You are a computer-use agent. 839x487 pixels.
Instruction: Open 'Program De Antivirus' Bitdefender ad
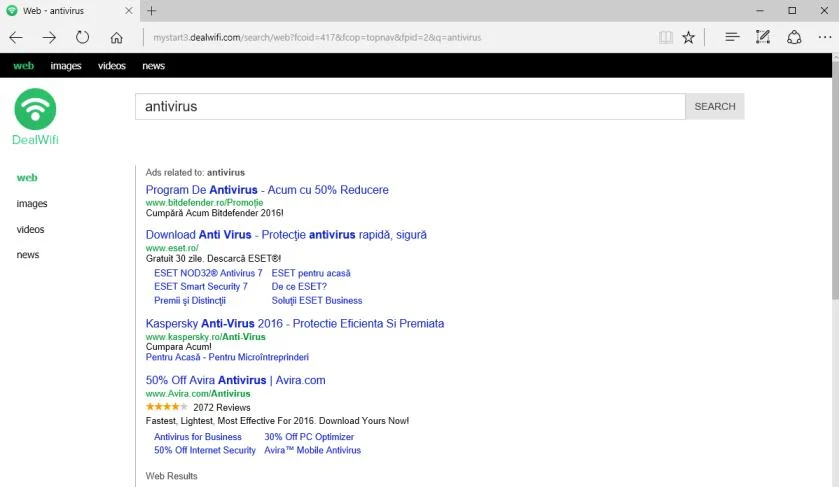(267, 189)
